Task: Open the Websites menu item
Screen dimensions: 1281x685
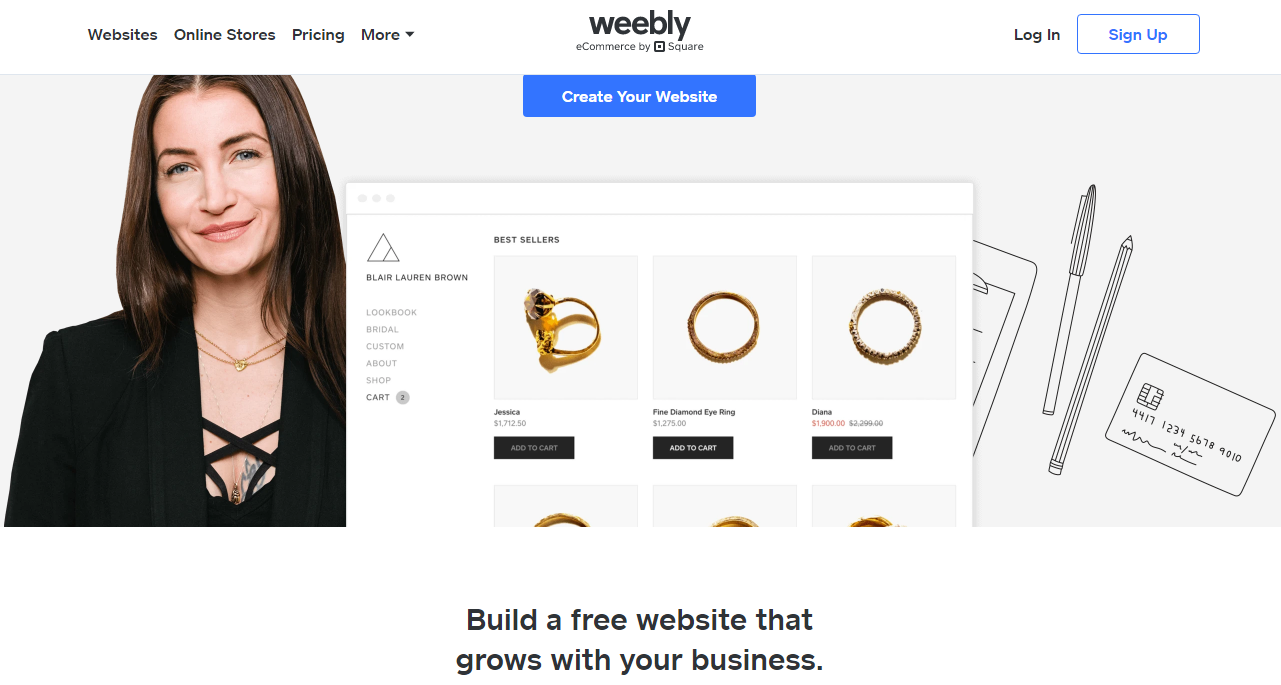Action: point(122,34)
